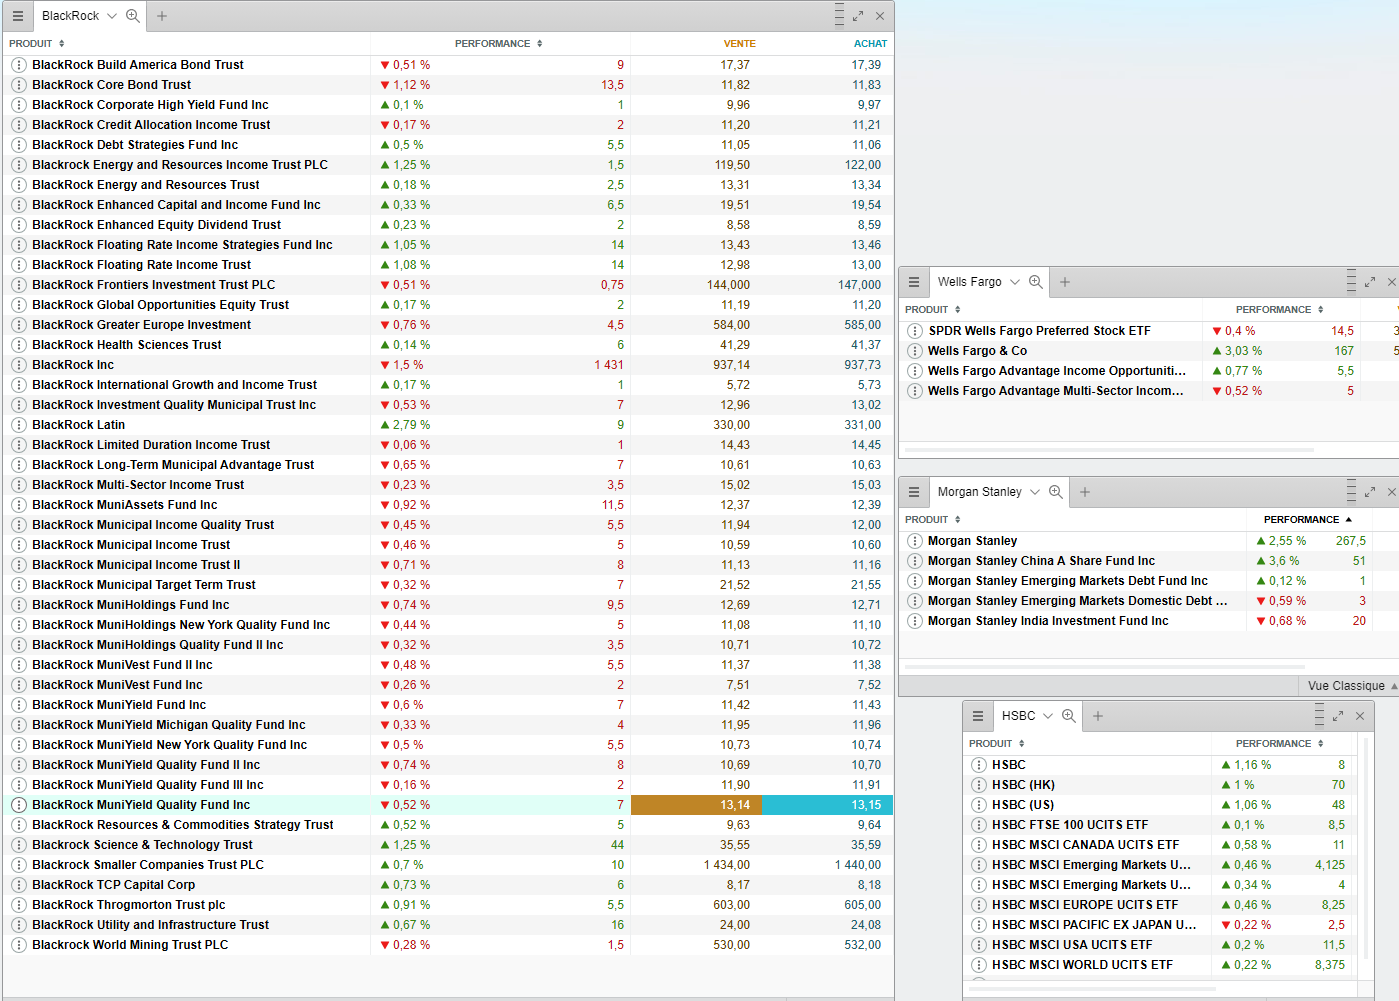Expand the Wells Fargo window to full size
The image size is (1399, 1001).
pyautogui.click(x=1370, y=282)
